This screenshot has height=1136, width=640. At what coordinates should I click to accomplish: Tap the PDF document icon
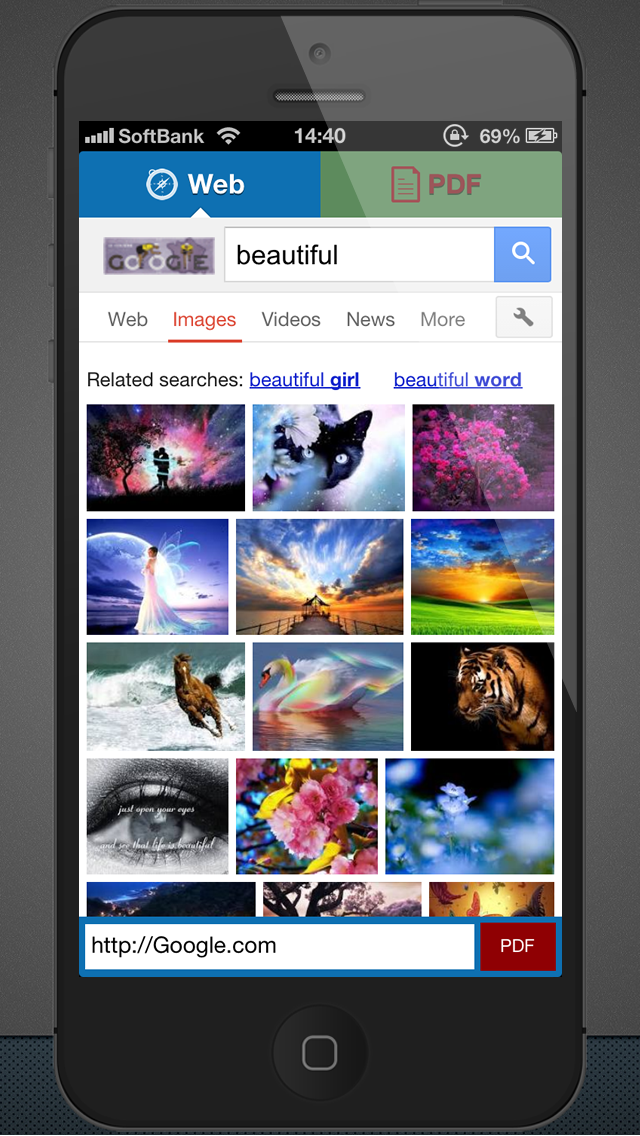tap(405, 184)
